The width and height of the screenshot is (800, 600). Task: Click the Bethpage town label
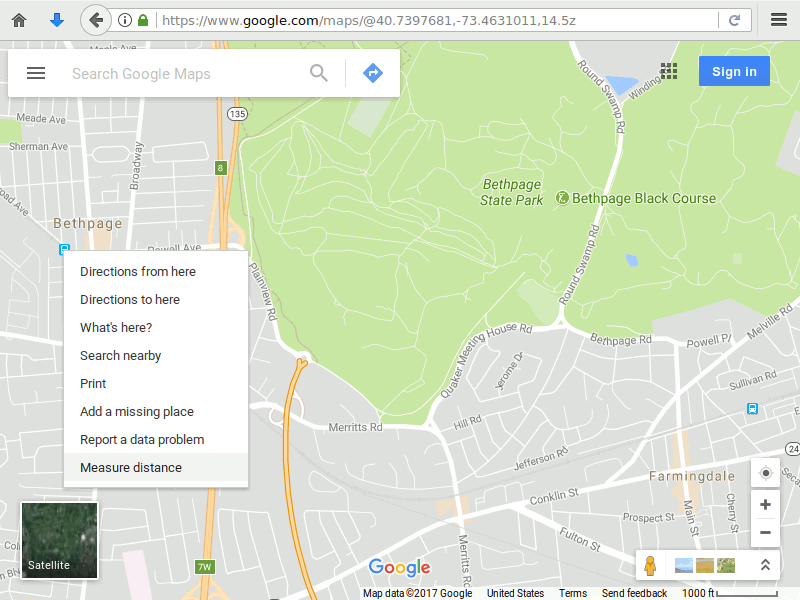[88, 223]
